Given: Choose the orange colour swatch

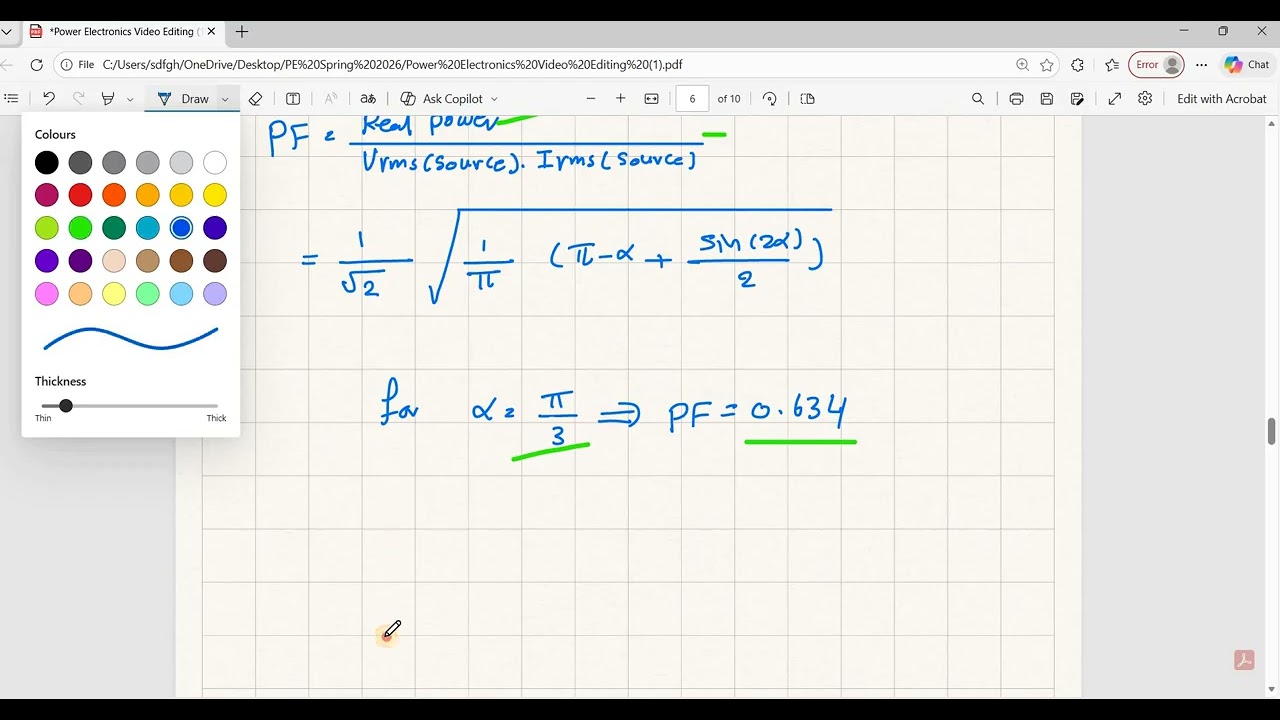Looking at the screenshot, I should (x=114, y=195).
